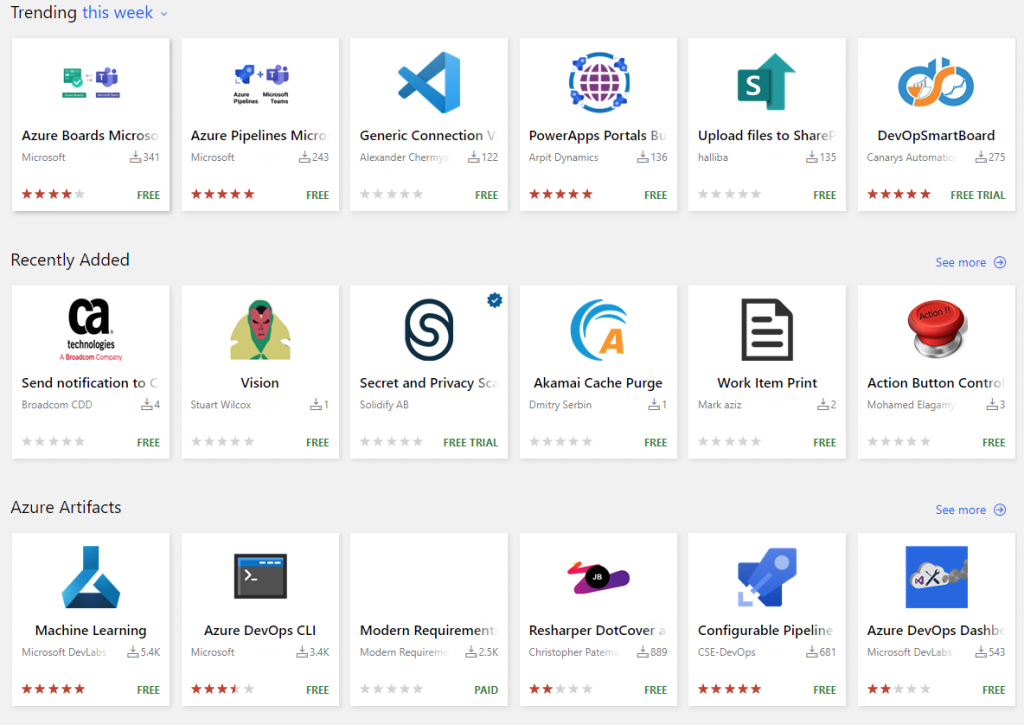Click the Secret and Privacy Scanner icon
The image size is (1024, 725).
click(x=429, y=330)
